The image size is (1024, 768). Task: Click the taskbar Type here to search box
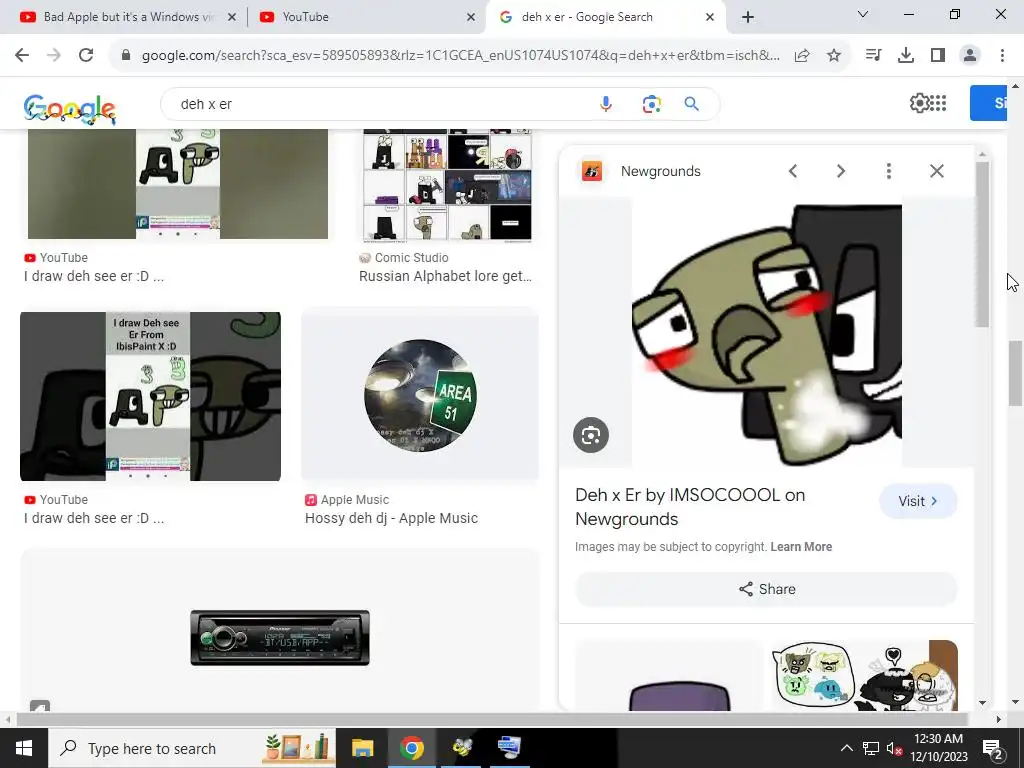(192, 748)
